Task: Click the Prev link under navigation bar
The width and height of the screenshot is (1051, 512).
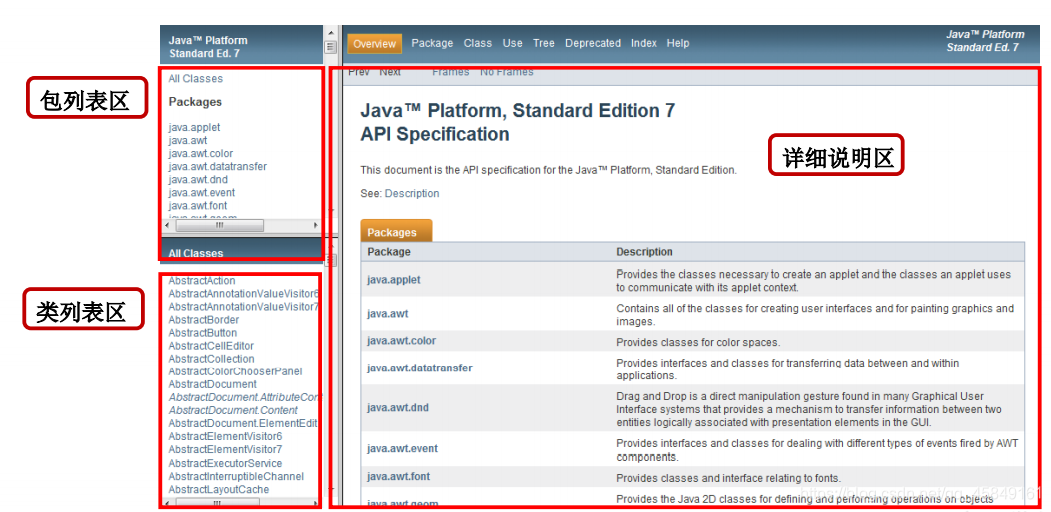Action: 359,72
